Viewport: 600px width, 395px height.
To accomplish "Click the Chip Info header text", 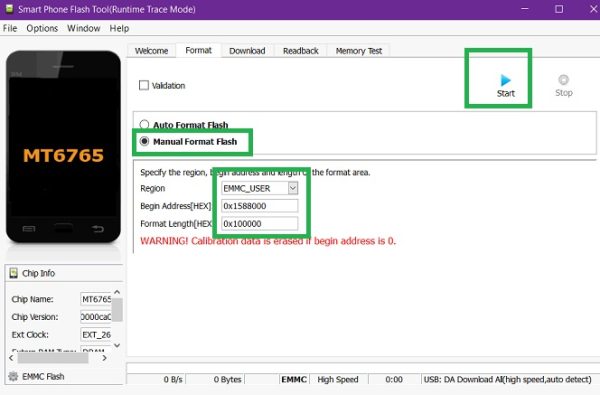I will [x=39, y=273].
